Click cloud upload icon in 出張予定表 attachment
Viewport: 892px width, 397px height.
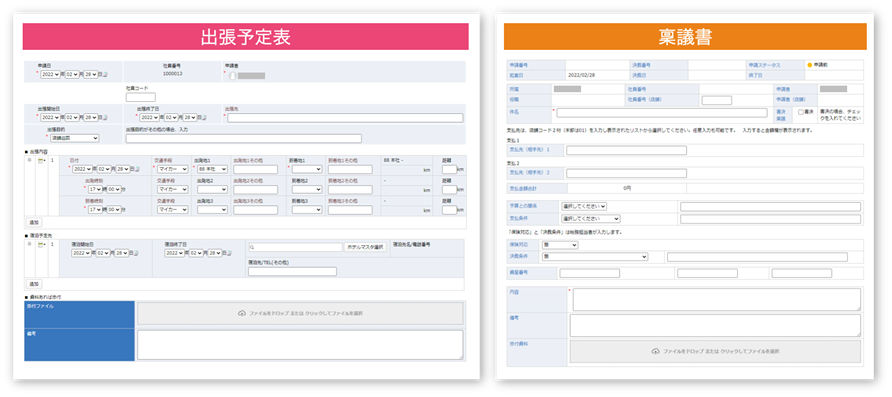242,313
